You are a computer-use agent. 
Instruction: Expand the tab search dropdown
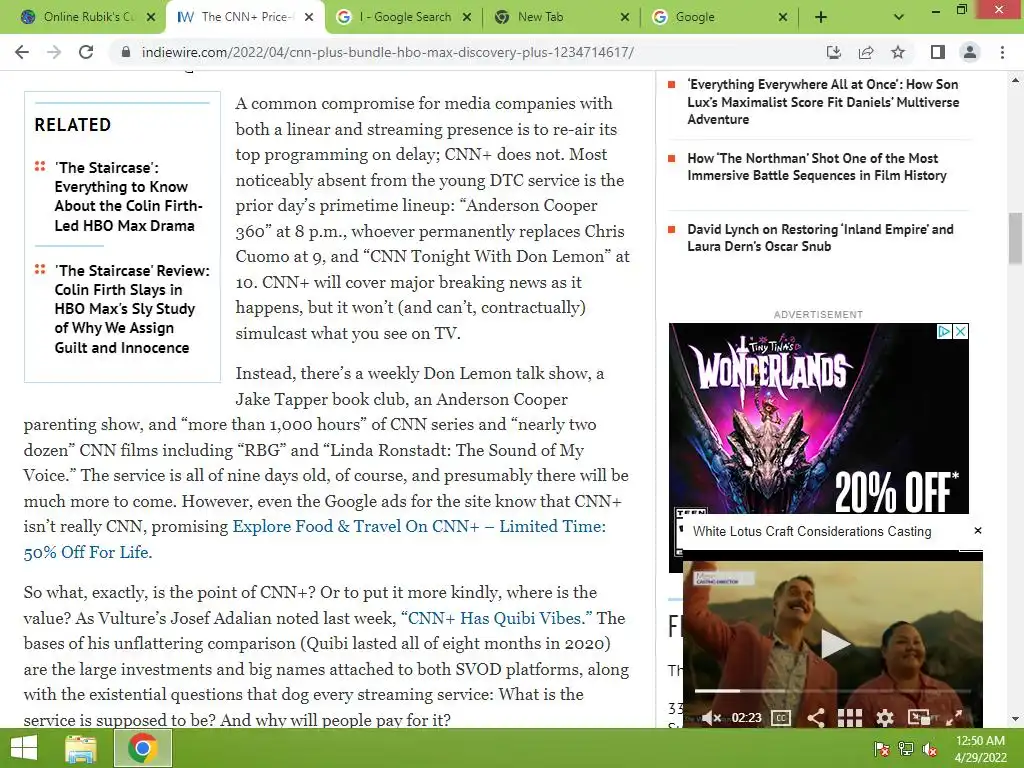899,17
